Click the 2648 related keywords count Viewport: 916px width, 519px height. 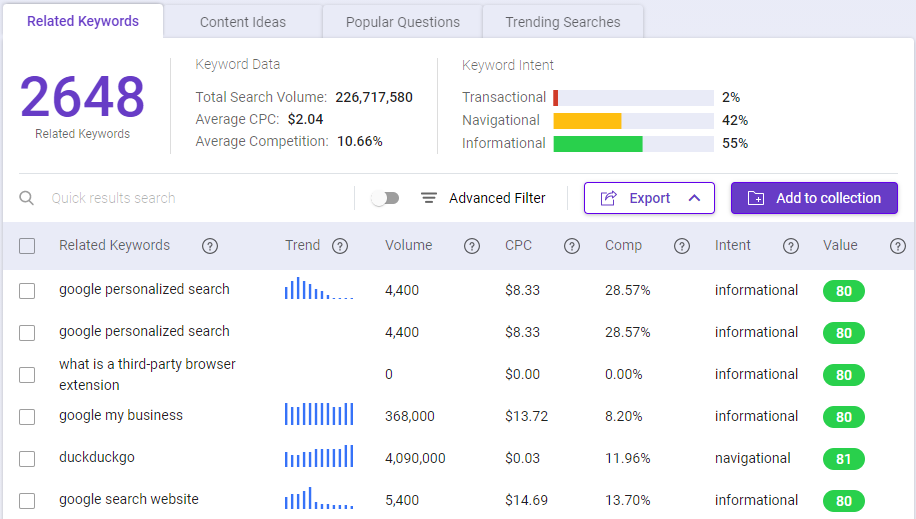click(82, 97)
